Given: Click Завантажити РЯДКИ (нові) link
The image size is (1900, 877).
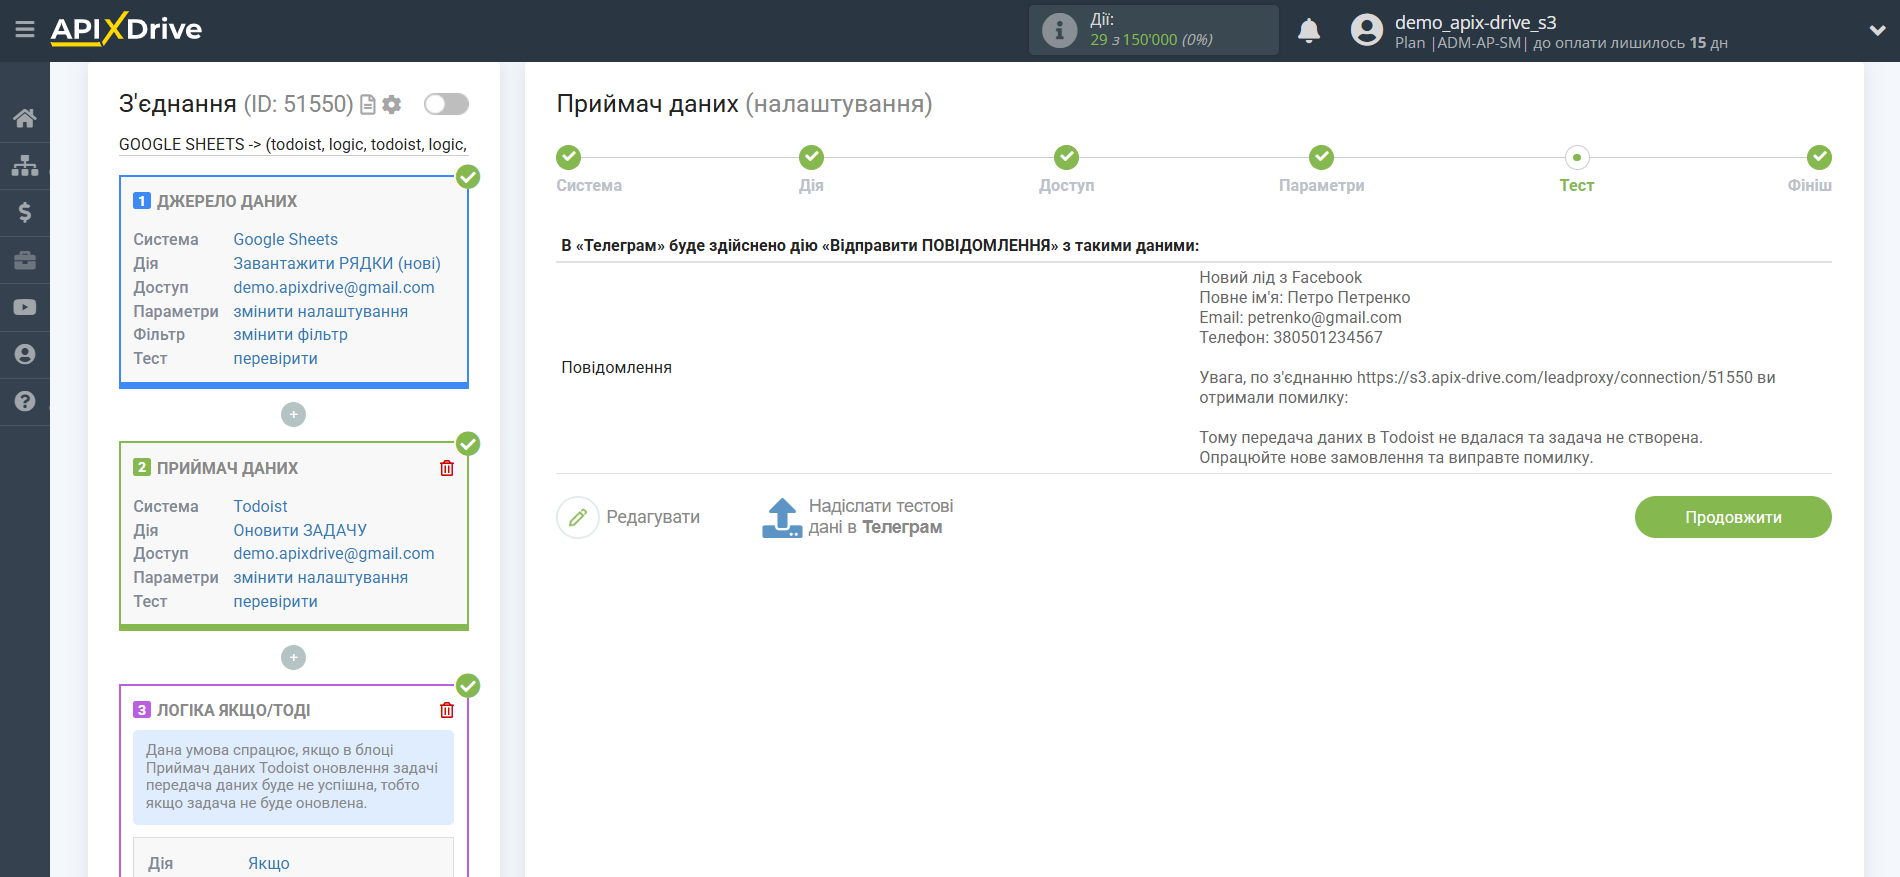Looking at the screenshot, I should (x=337, y=263).
